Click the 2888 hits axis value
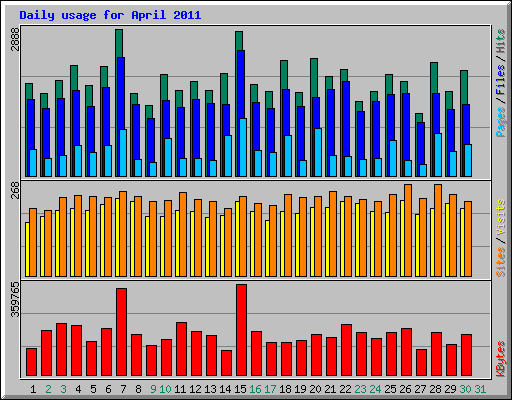The width and height of the screenshot is (512, 400). click(x=15, y=39)
